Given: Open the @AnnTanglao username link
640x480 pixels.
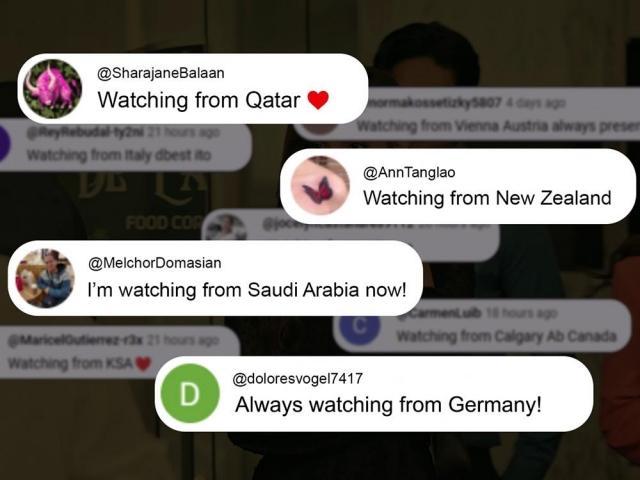Looking at the screenshot, I should (x=409, y=172).
